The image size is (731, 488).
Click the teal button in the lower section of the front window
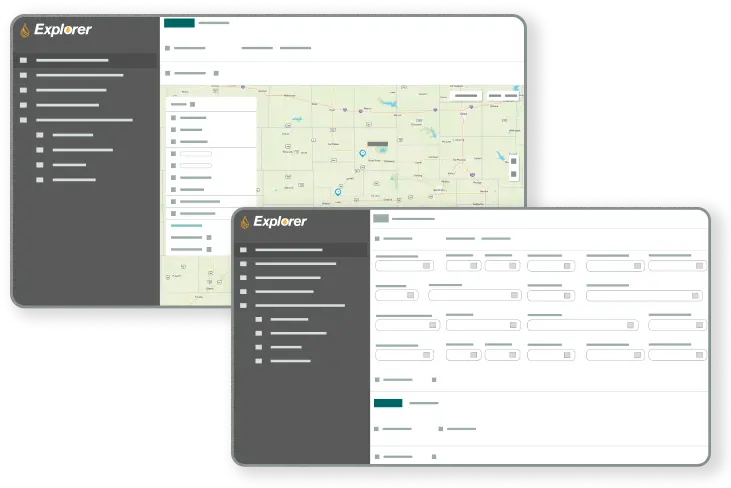pyautogui.click(x=388, y=403)
